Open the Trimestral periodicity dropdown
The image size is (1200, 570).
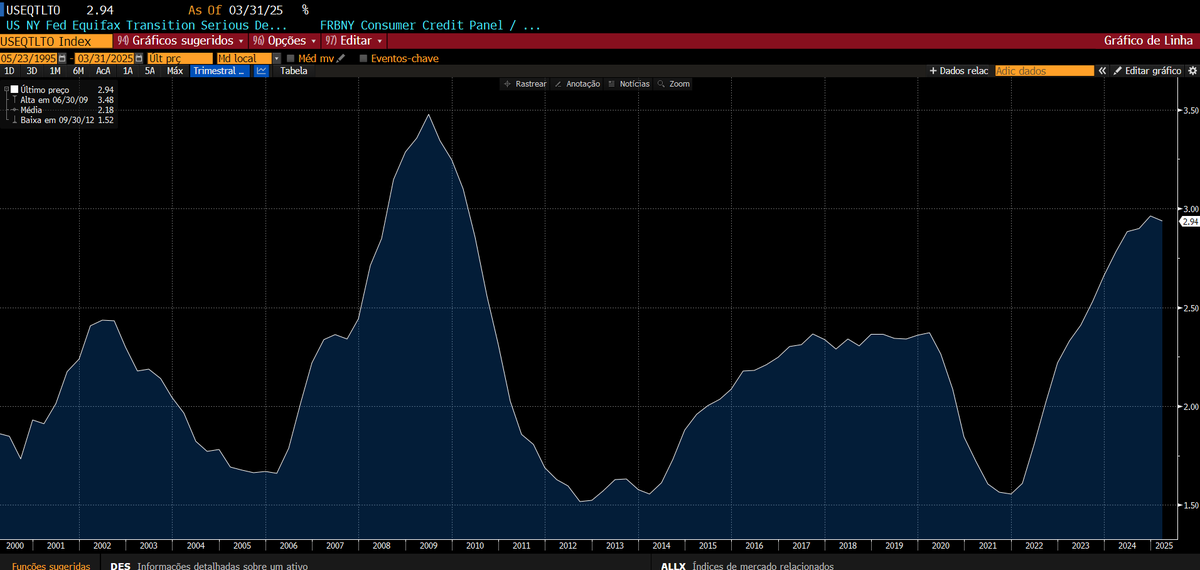tap(219, 71)
